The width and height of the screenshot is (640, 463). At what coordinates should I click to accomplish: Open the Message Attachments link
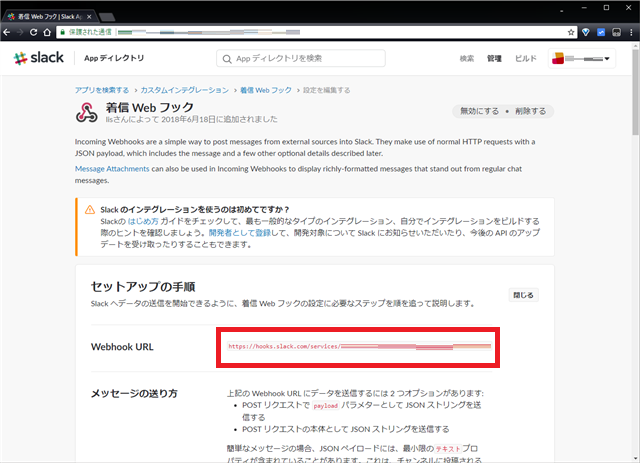tap(112, 169)
